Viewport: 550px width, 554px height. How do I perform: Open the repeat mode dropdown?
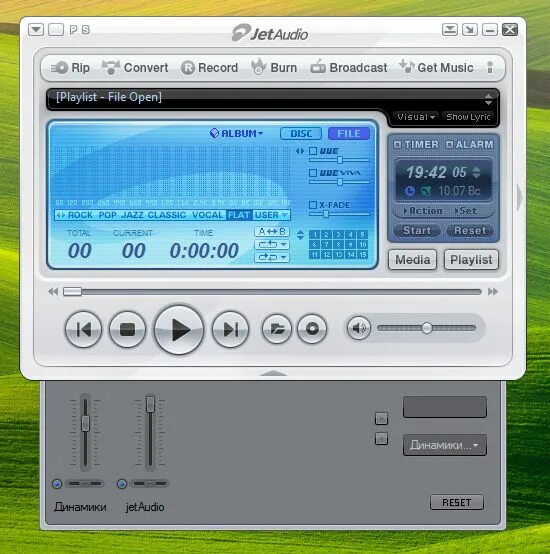(x=272, y=244)
